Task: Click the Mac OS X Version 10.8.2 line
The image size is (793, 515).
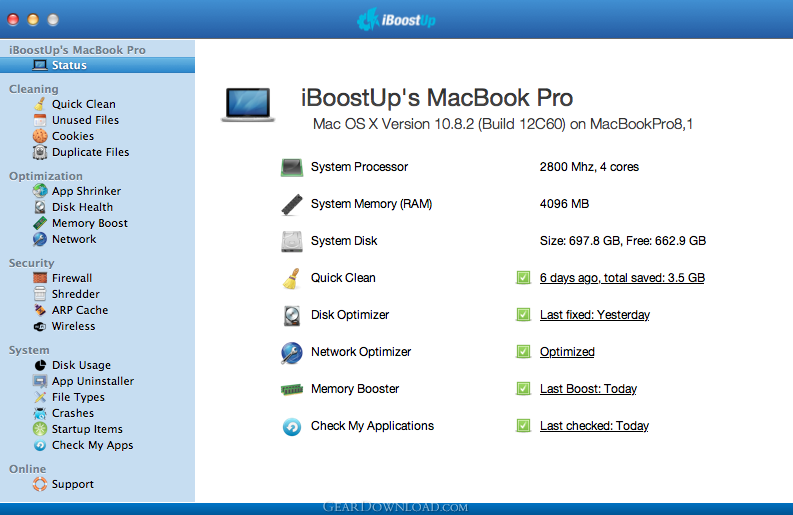Action: tap(503, 124)
